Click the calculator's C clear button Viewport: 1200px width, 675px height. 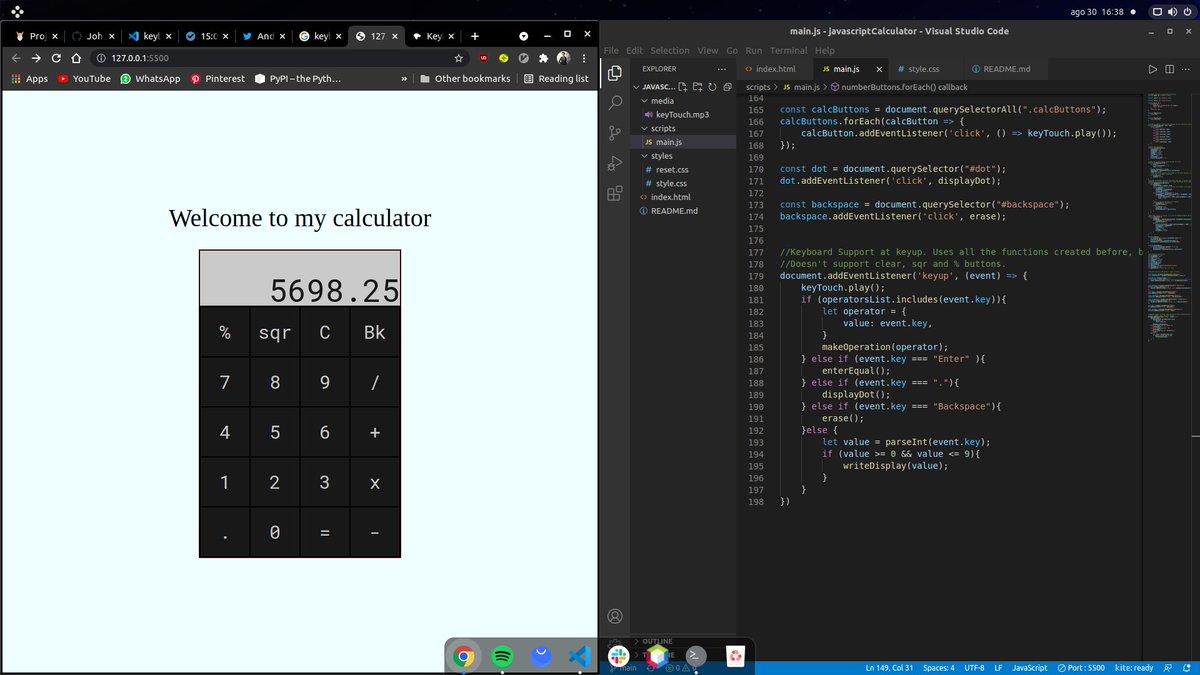[325, 332]
